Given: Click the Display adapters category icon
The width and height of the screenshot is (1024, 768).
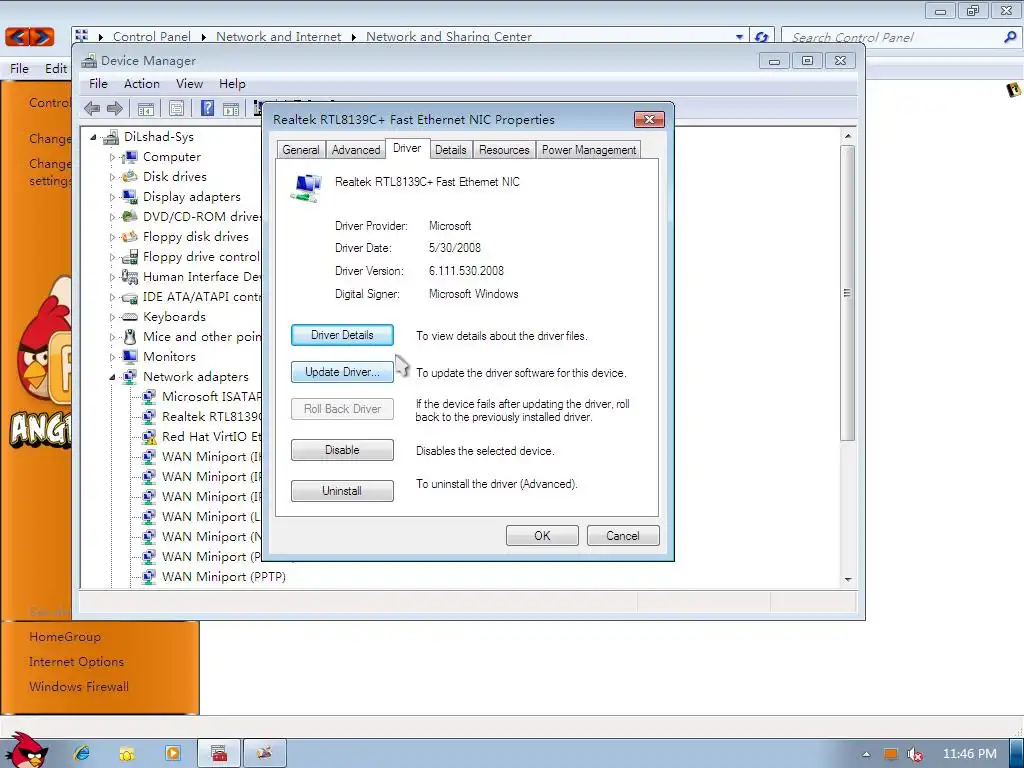Looking at the screenshot, I should pos(130,197).
